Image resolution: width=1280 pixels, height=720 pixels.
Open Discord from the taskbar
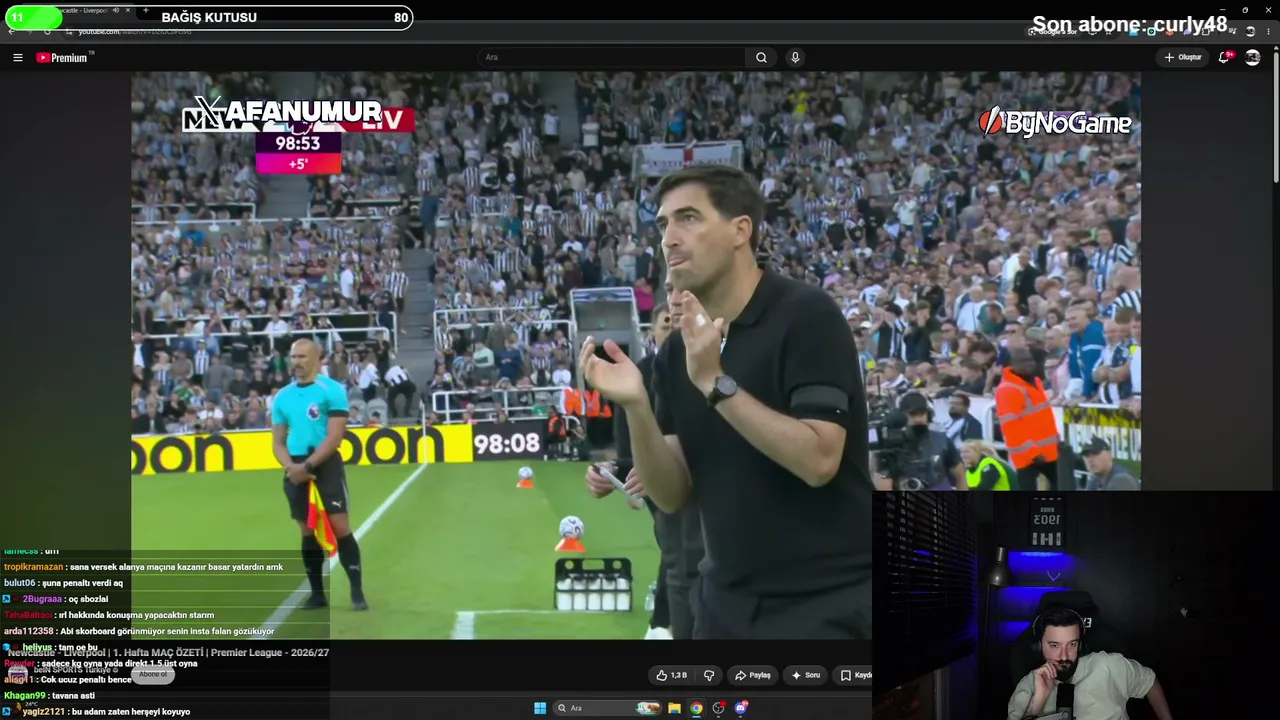point(740,708)
